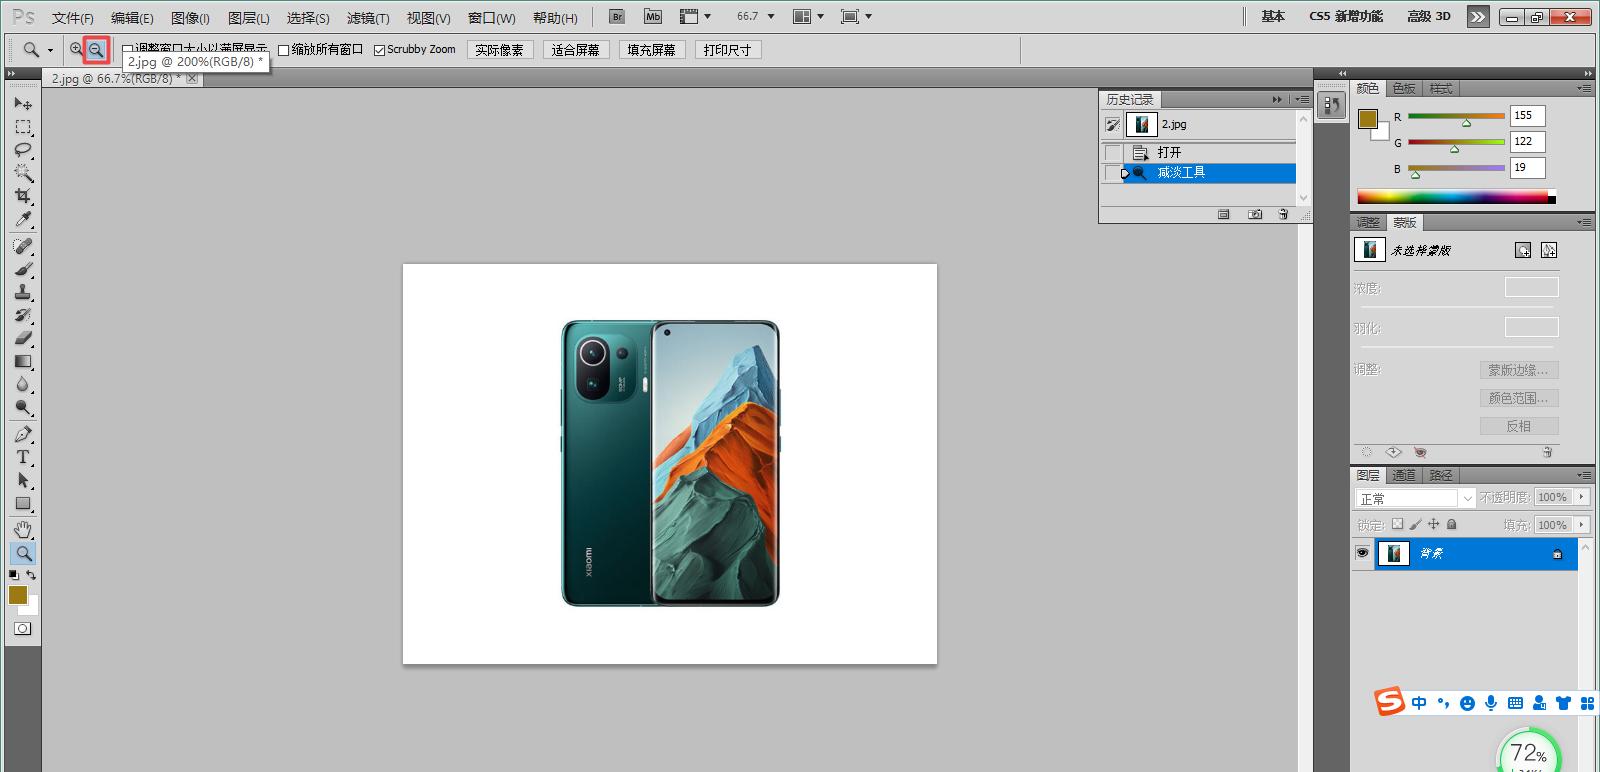Open the Screen Mode dropdown

point(857,16)
